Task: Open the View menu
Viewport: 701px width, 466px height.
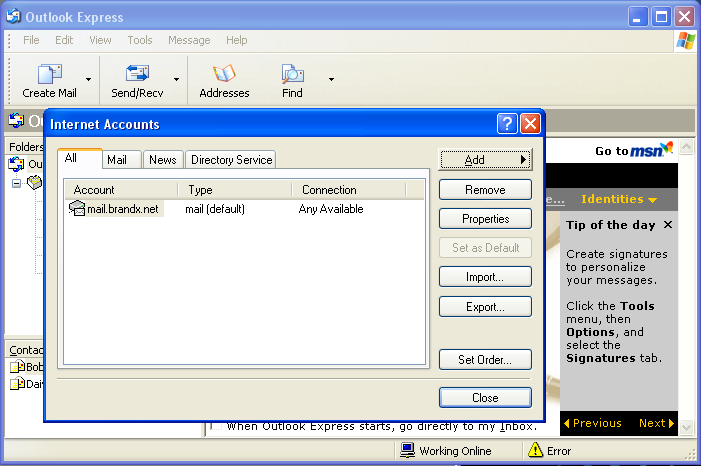Action: coord(100,40)
